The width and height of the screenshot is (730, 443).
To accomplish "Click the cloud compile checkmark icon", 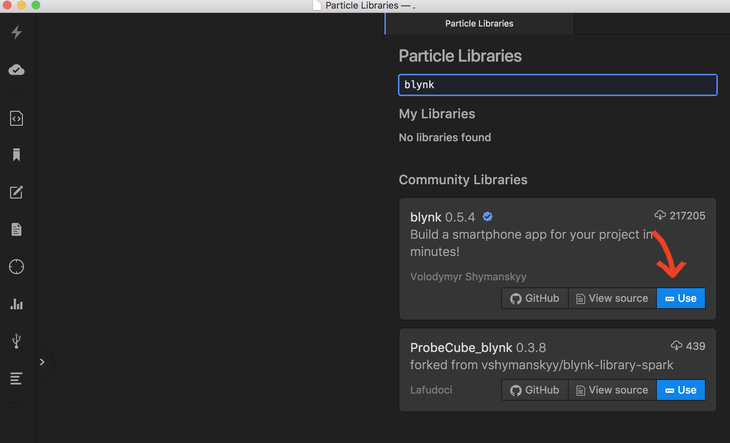I will (16, 70).
